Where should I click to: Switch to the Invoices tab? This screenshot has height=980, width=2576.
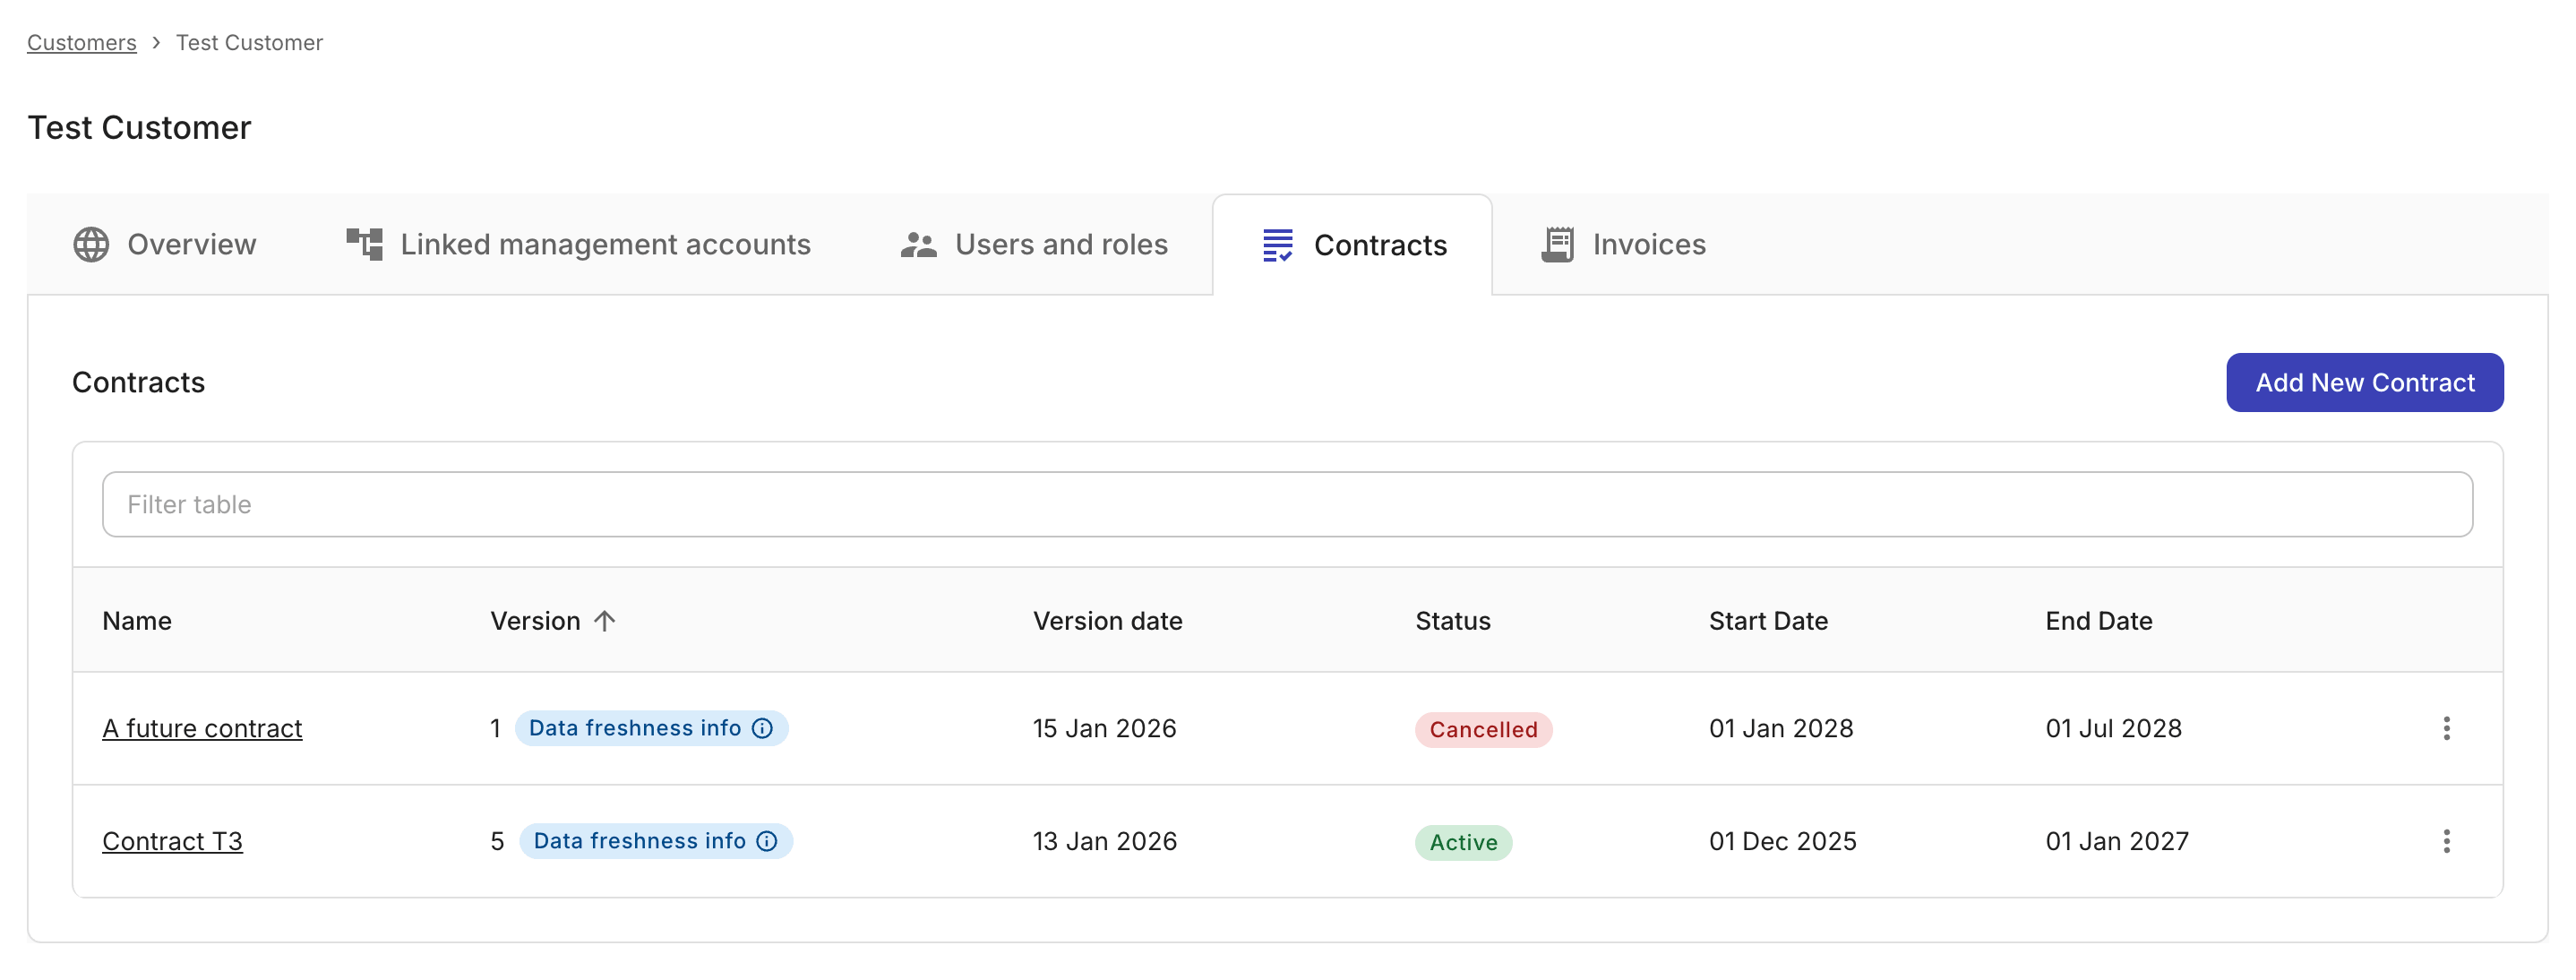1647,245
